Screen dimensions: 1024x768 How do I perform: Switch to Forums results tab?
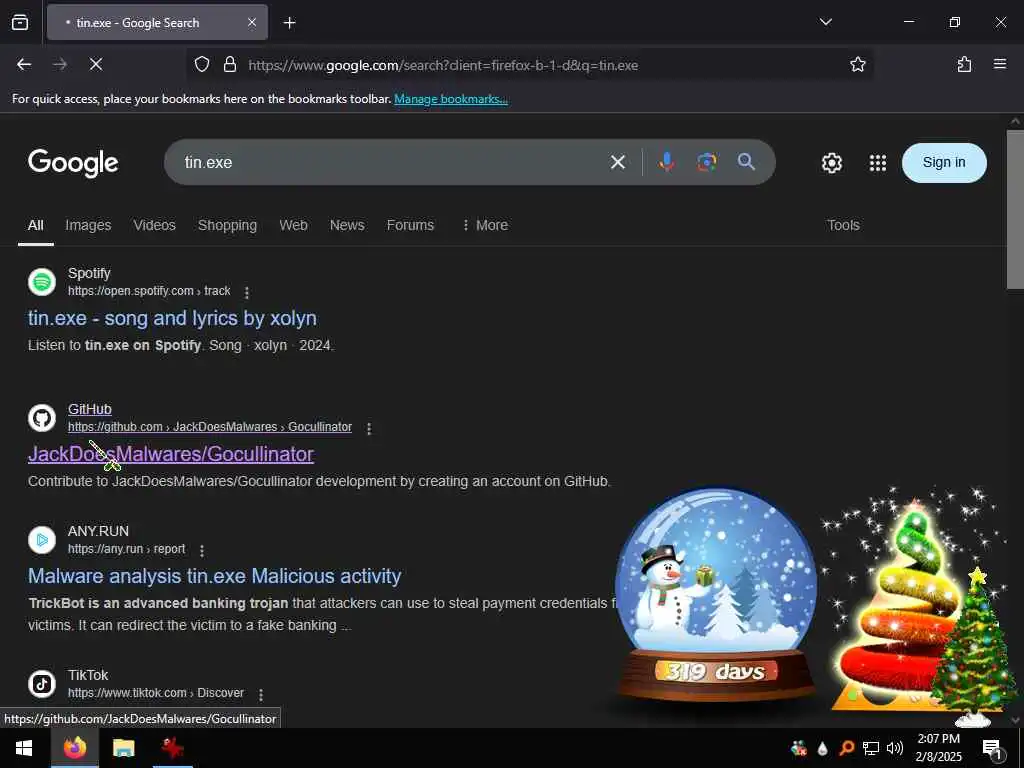click(410, 225)
